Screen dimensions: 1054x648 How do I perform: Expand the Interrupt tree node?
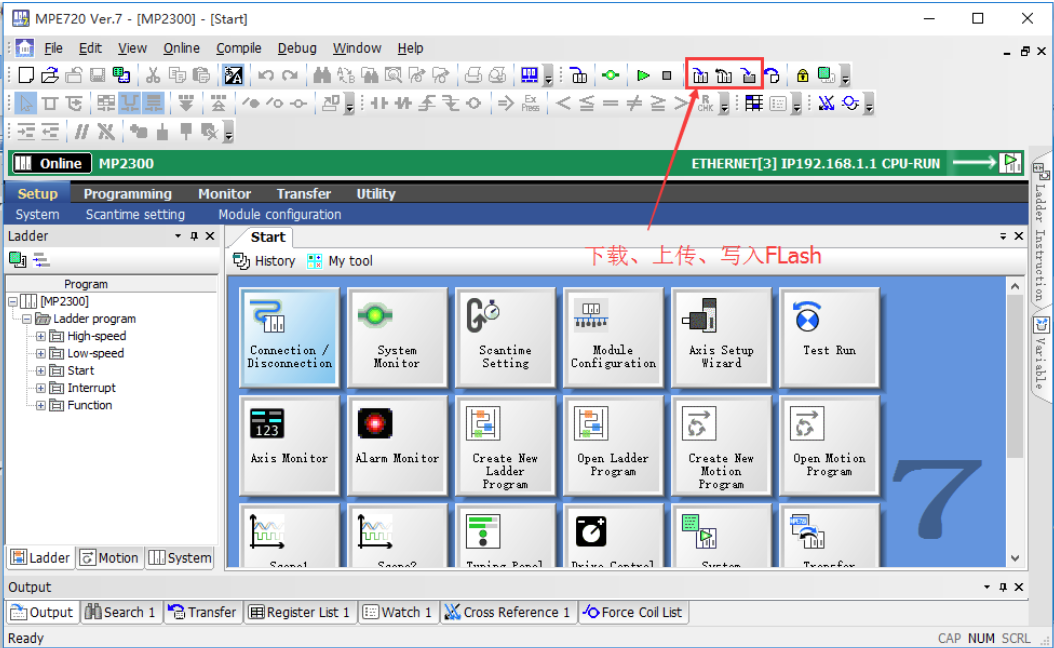41,388
